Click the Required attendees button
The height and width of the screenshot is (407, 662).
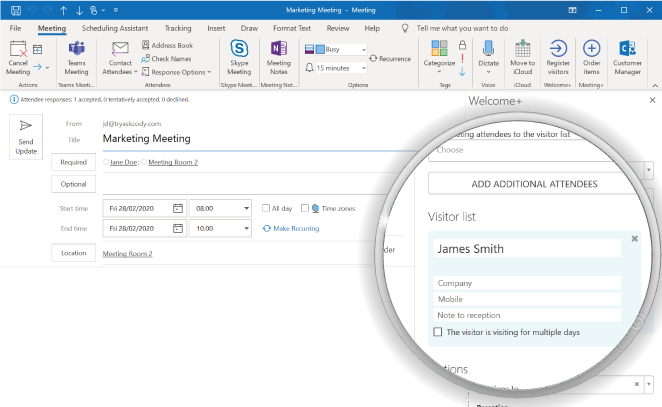pyautogui.click(x=73, y=162)
